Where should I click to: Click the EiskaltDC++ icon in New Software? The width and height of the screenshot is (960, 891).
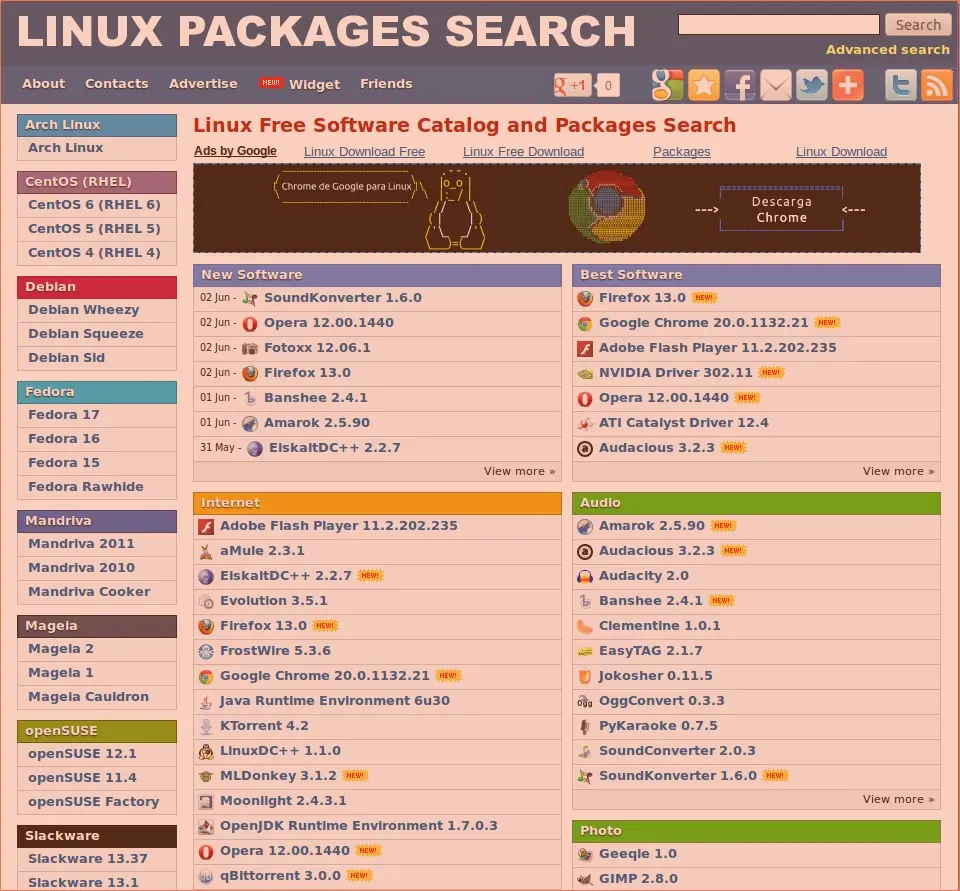[x=255, y=448]
